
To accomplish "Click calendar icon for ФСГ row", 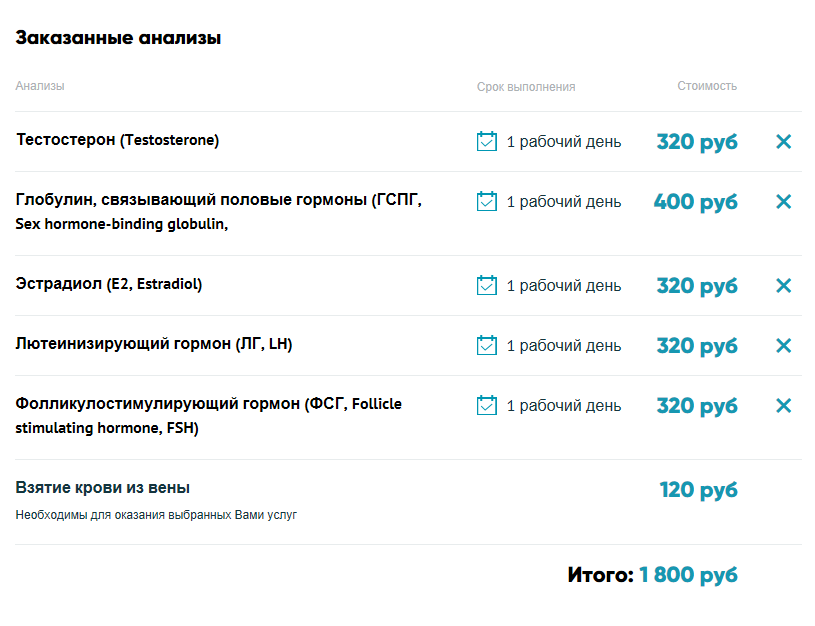I will click(x=487, y=405).
